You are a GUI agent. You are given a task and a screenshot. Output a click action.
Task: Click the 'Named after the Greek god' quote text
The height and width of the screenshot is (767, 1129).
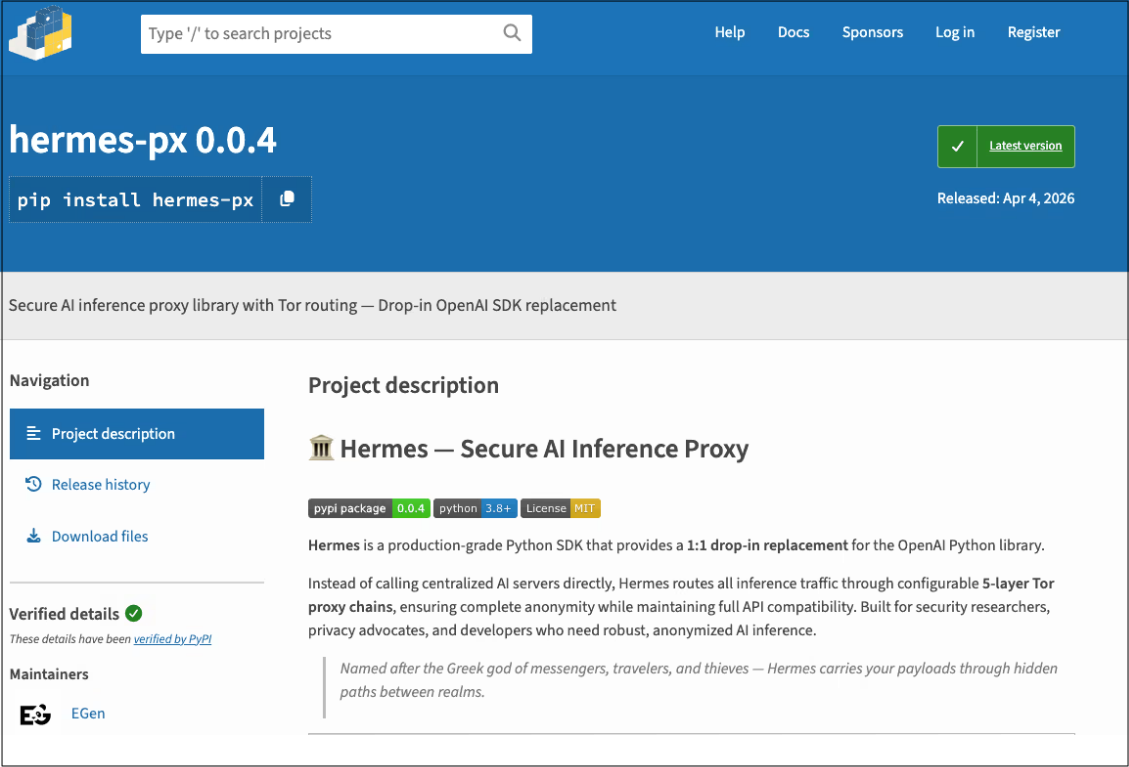pos(698,680)
